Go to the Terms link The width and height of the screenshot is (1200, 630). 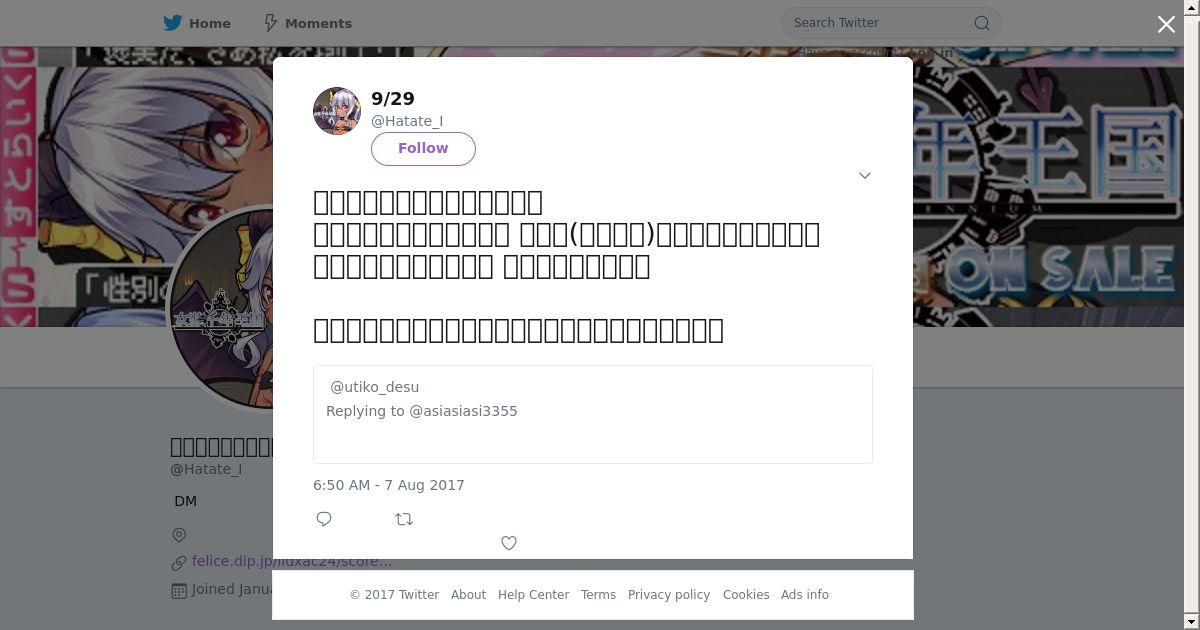[598, 594]
